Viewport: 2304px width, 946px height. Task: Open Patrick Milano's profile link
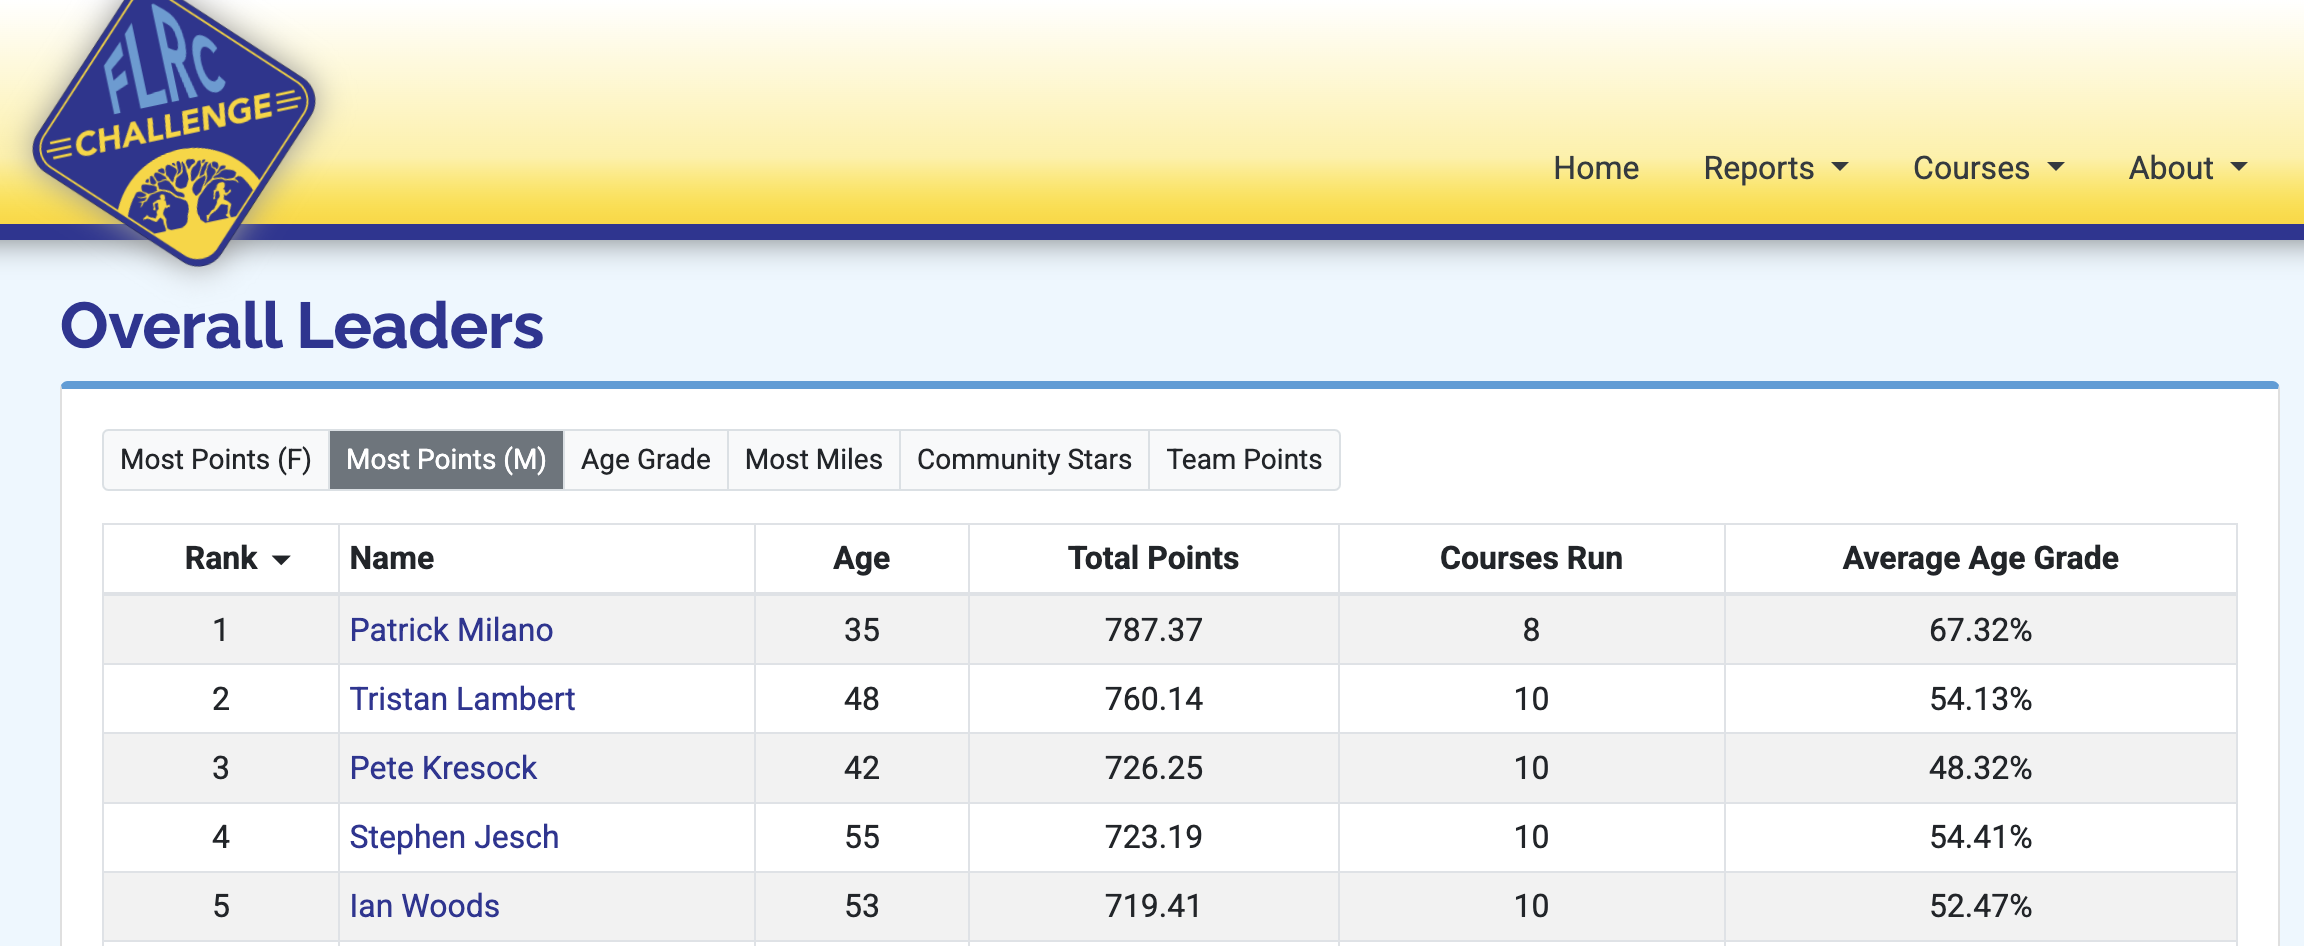point(451,630)
